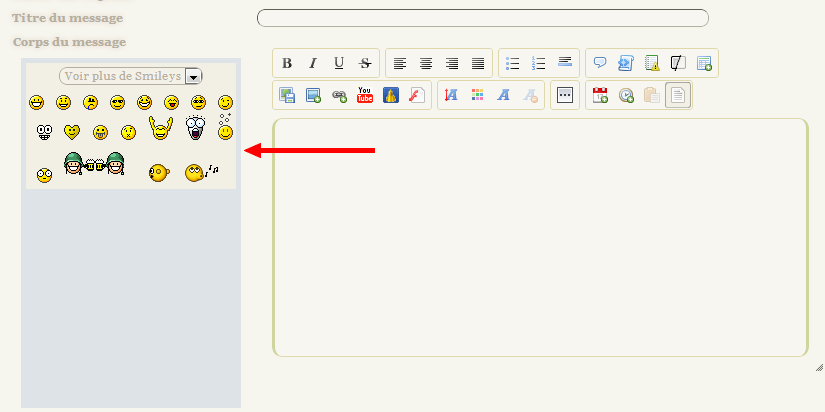Image resolution: width=825 pixels, height=412 pixels.
Task: Align text to the left
Action: coord(400,64)
